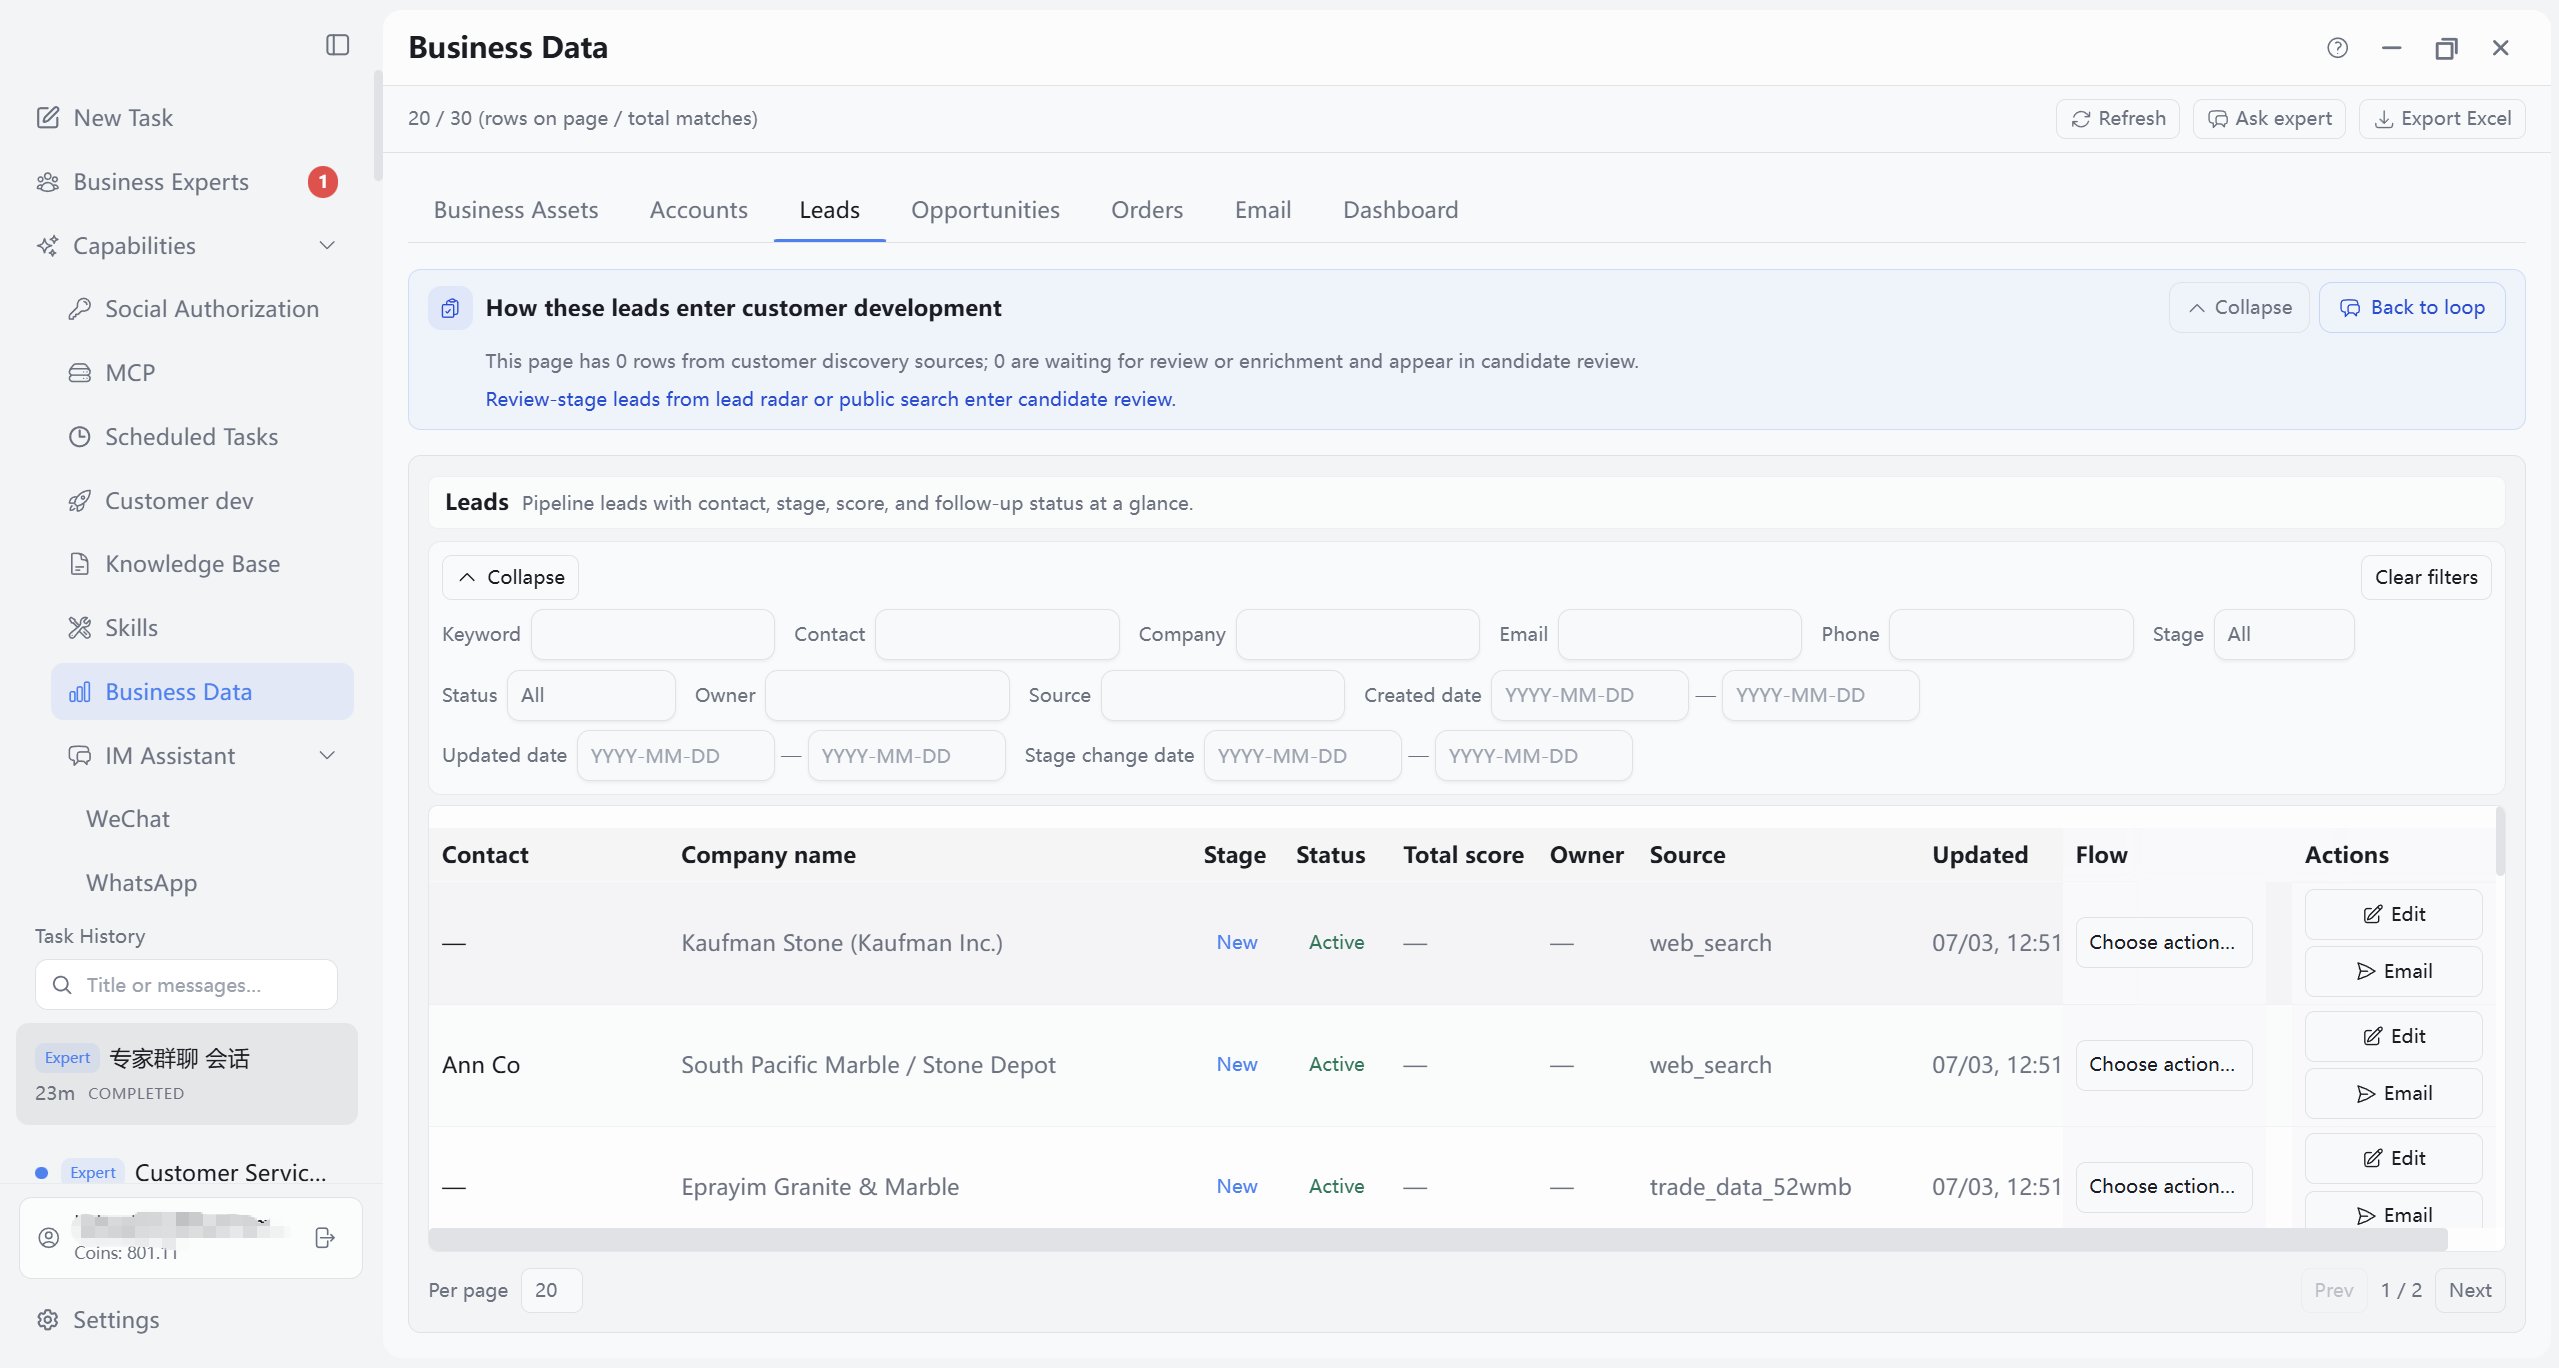Follow the Review-stage leads link
The image size is (2559, 1368).
point(830,399)
